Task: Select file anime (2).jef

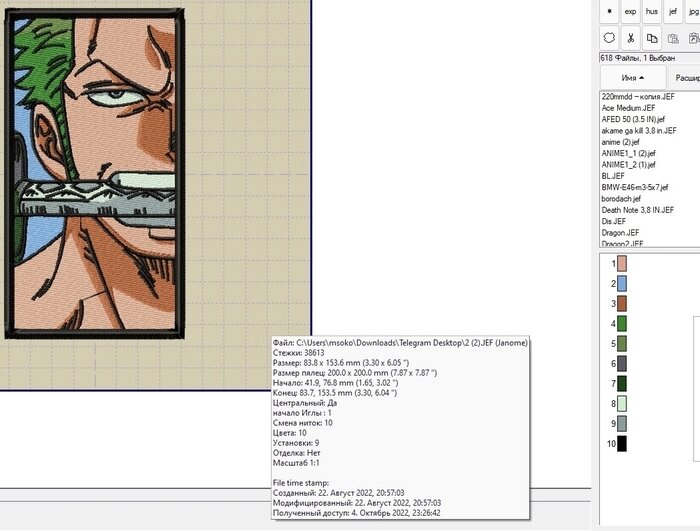Action: pos(620,142)
